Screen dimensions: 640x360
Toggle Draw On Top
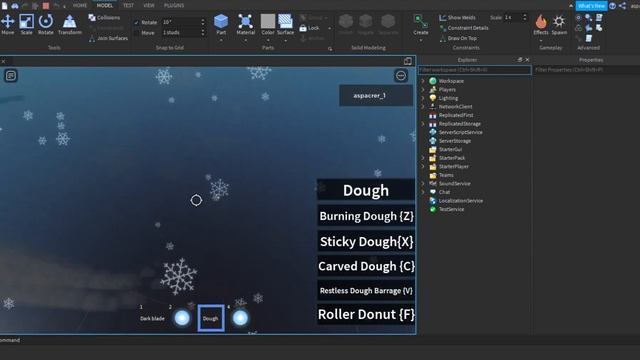(458, 38)
